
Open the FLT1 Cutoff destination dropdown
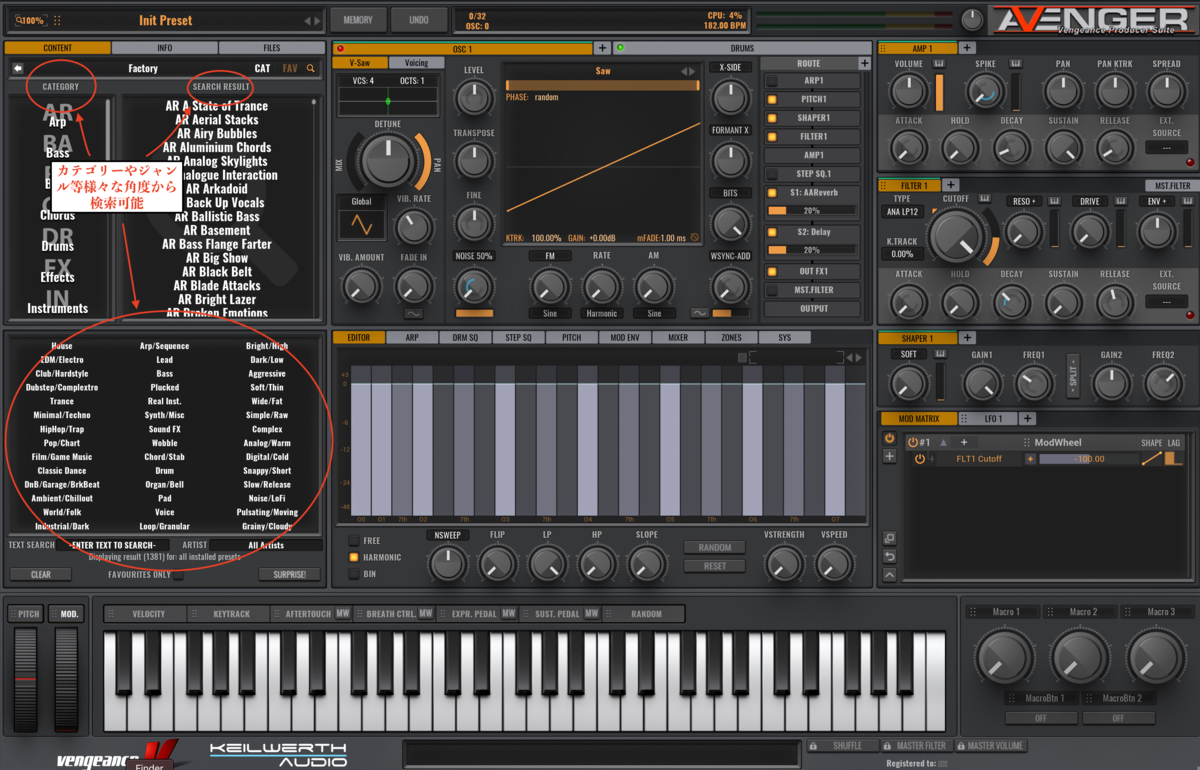point(978,459)
